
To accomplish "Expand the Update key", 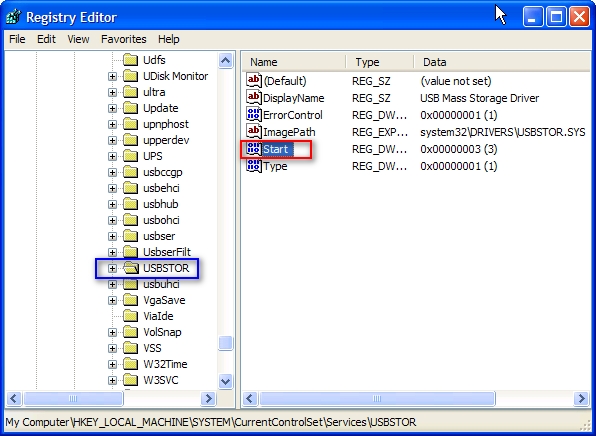I will coord(112,108).
